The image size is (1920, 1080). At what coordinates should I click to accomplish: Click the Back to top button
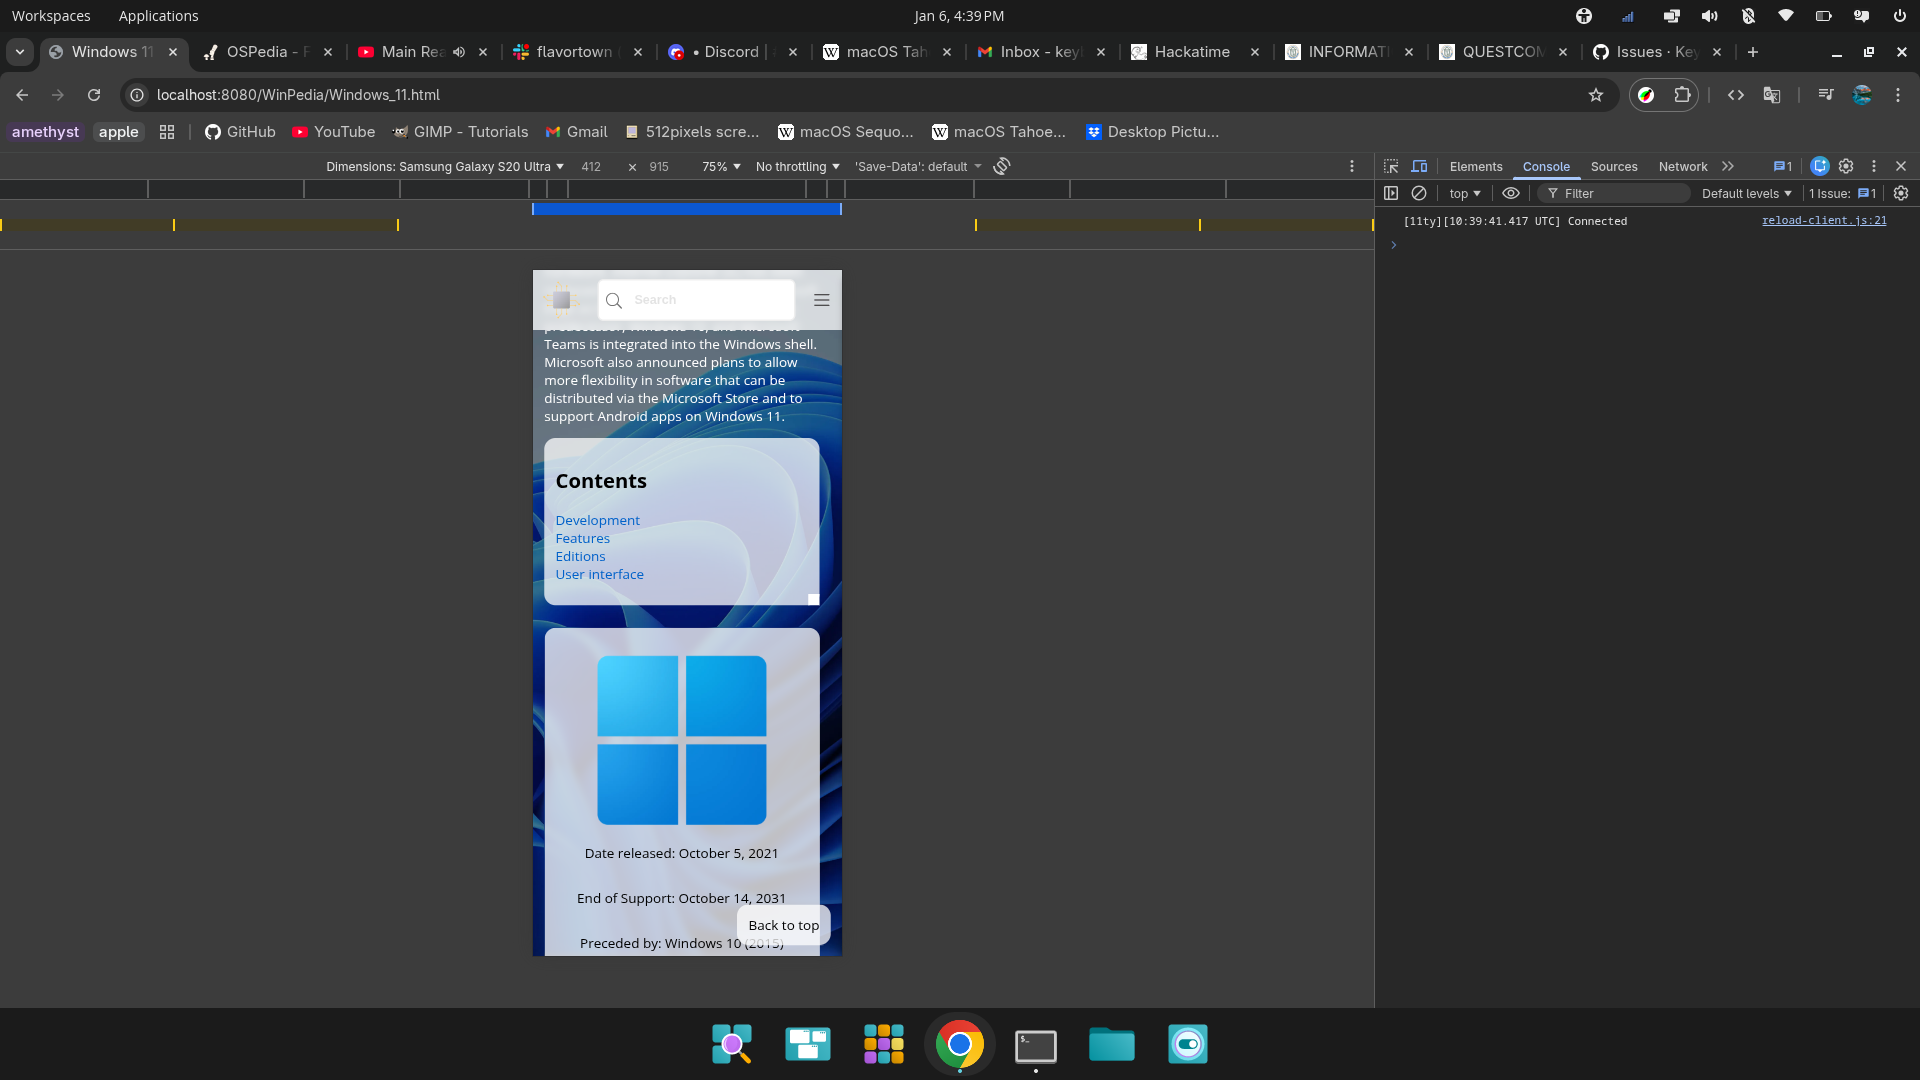coord(783,925)
